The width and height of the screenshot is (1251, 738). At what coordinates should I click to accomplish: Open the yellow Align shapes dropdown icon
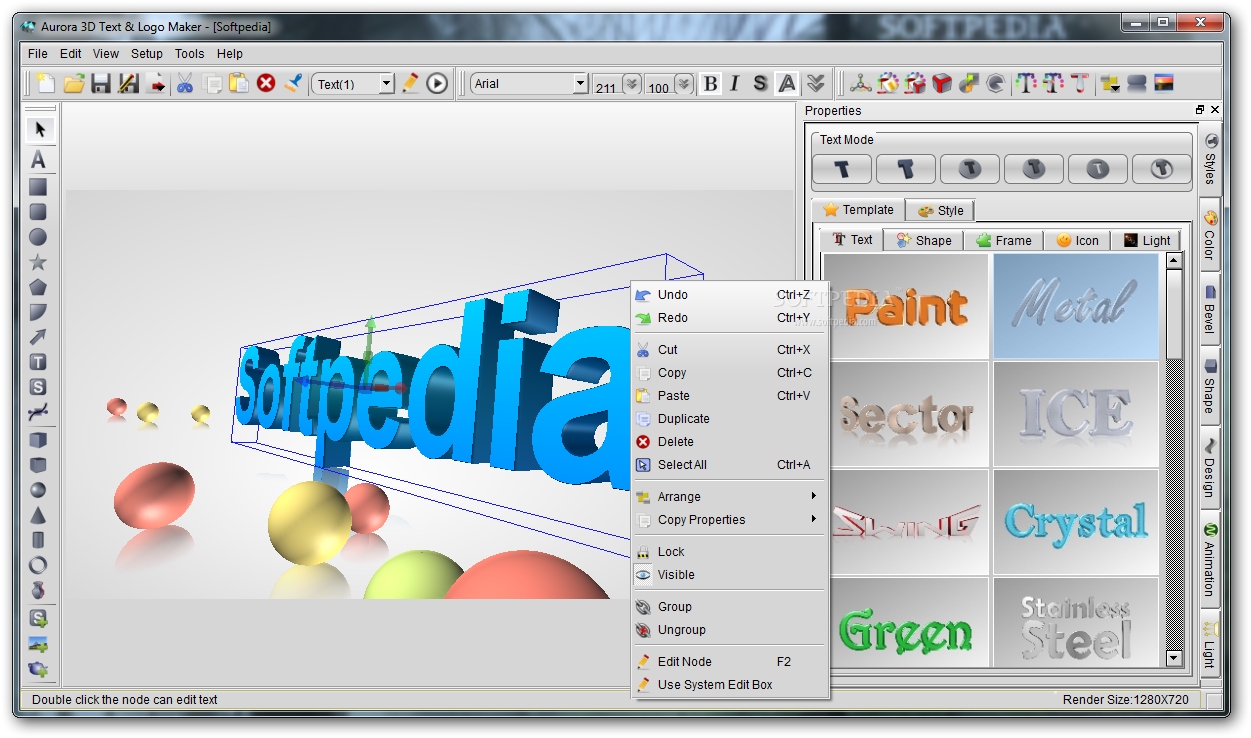tap(1110, 84)
